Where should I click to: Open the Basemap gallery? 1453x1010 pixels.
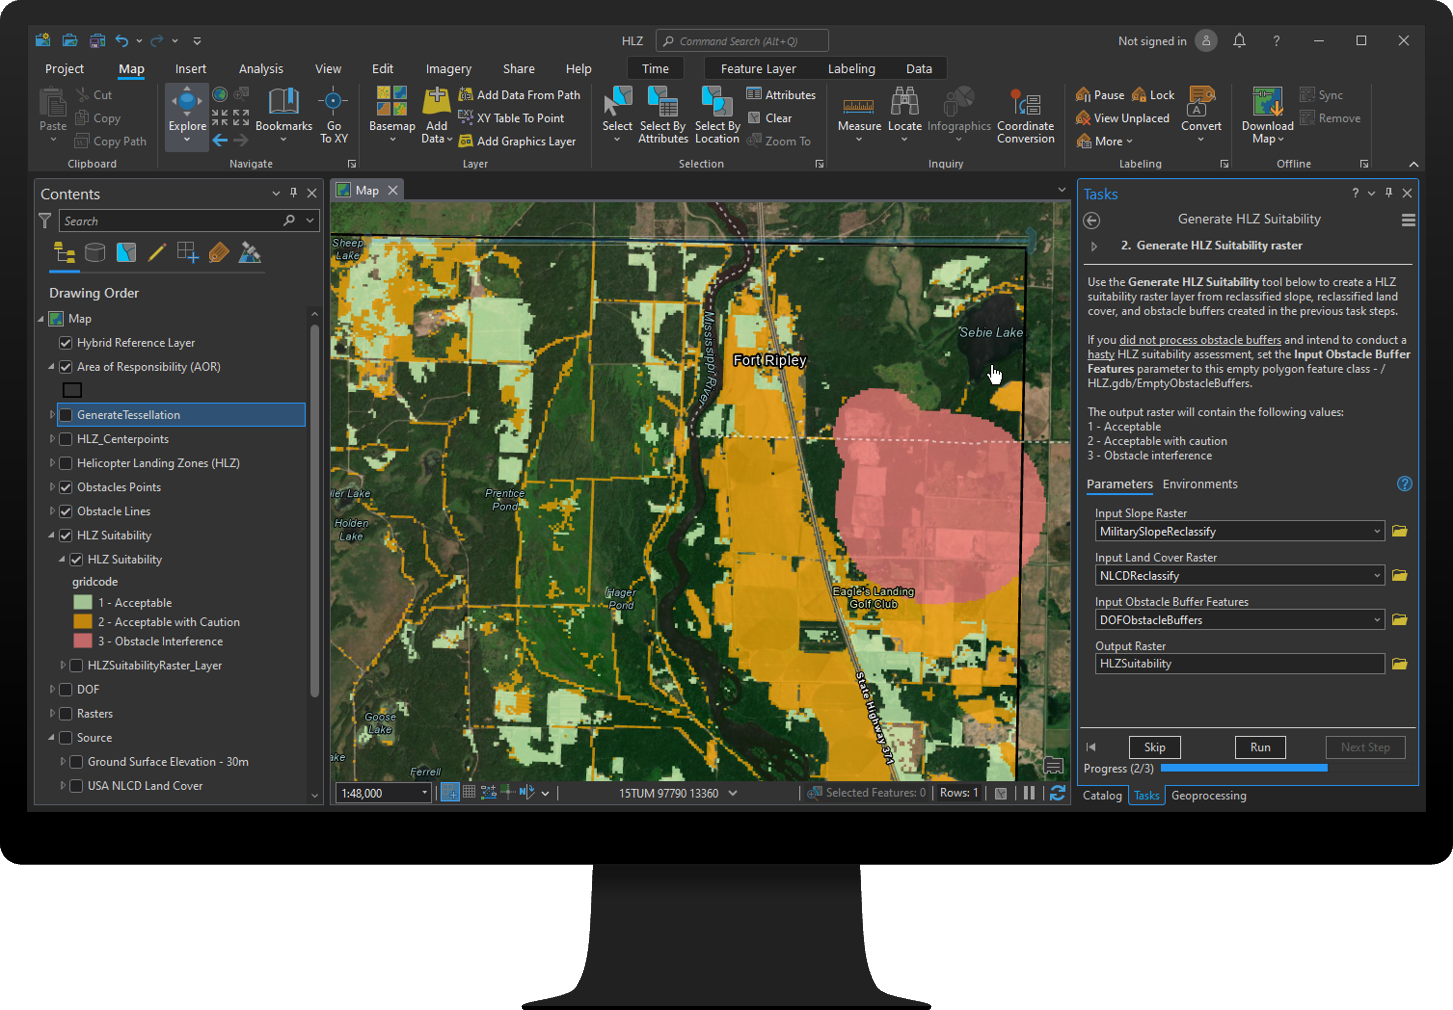point(392,110)
